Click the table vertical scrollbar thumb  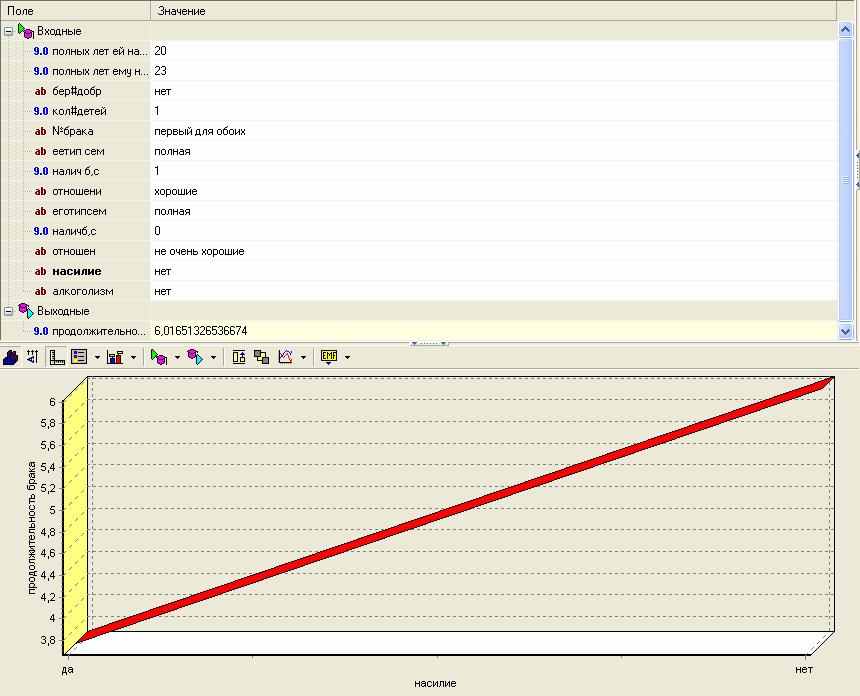point(845,180)
